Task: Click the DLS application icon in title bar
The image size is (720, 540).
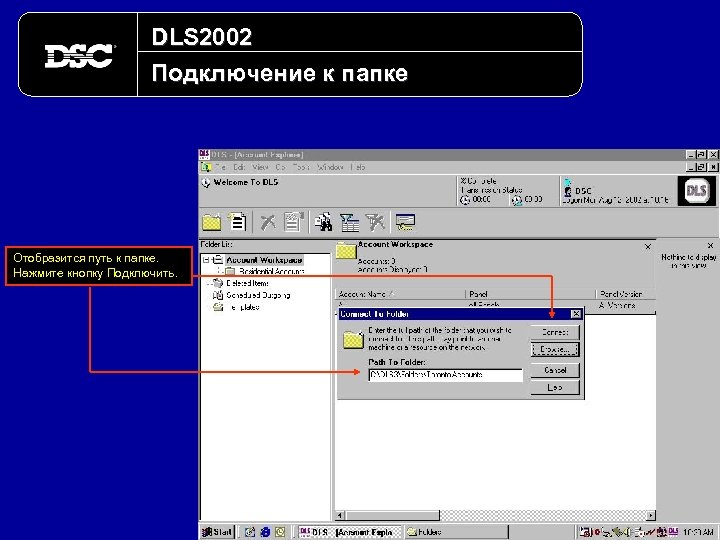Action: [x=204, y=155]
